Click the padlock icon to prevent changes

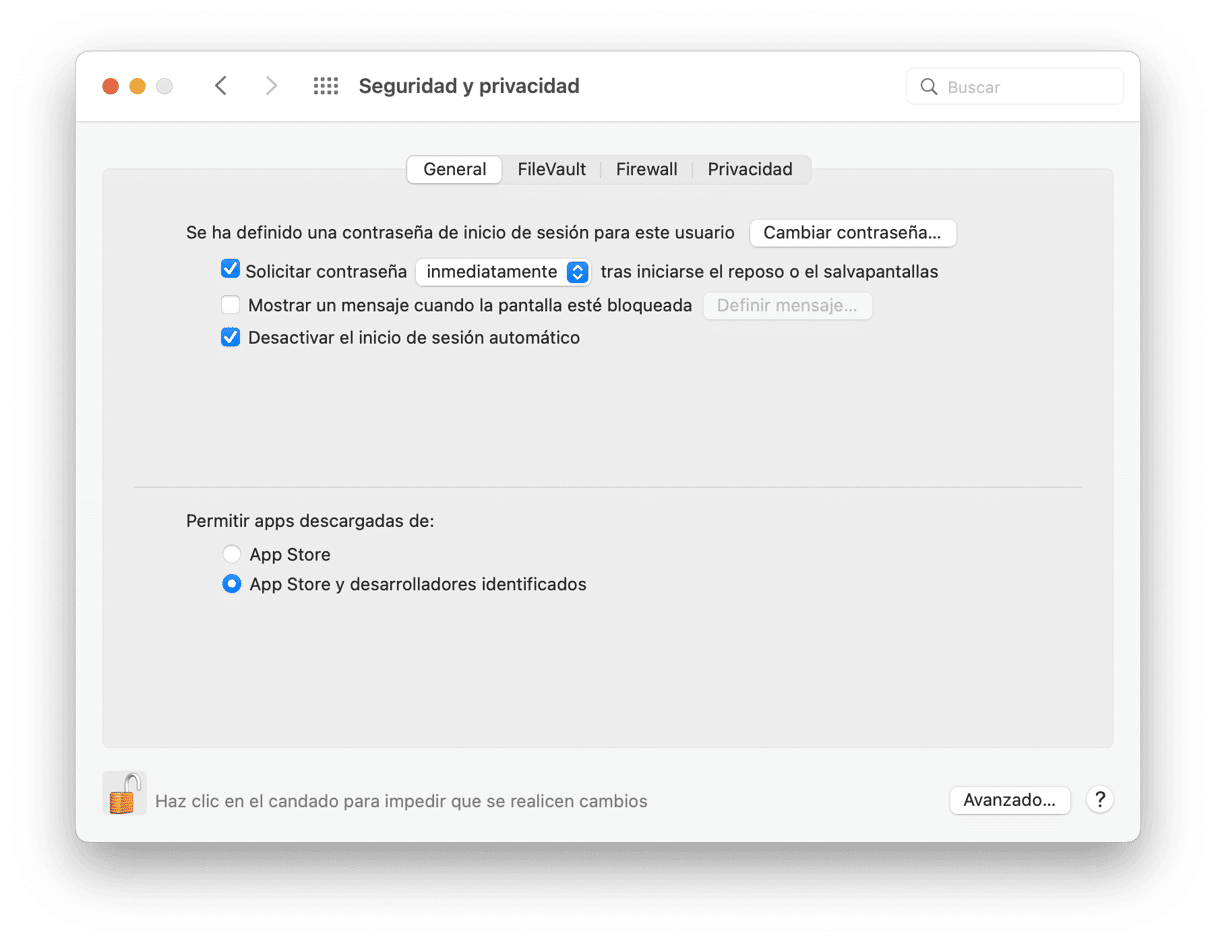point(125,793)
